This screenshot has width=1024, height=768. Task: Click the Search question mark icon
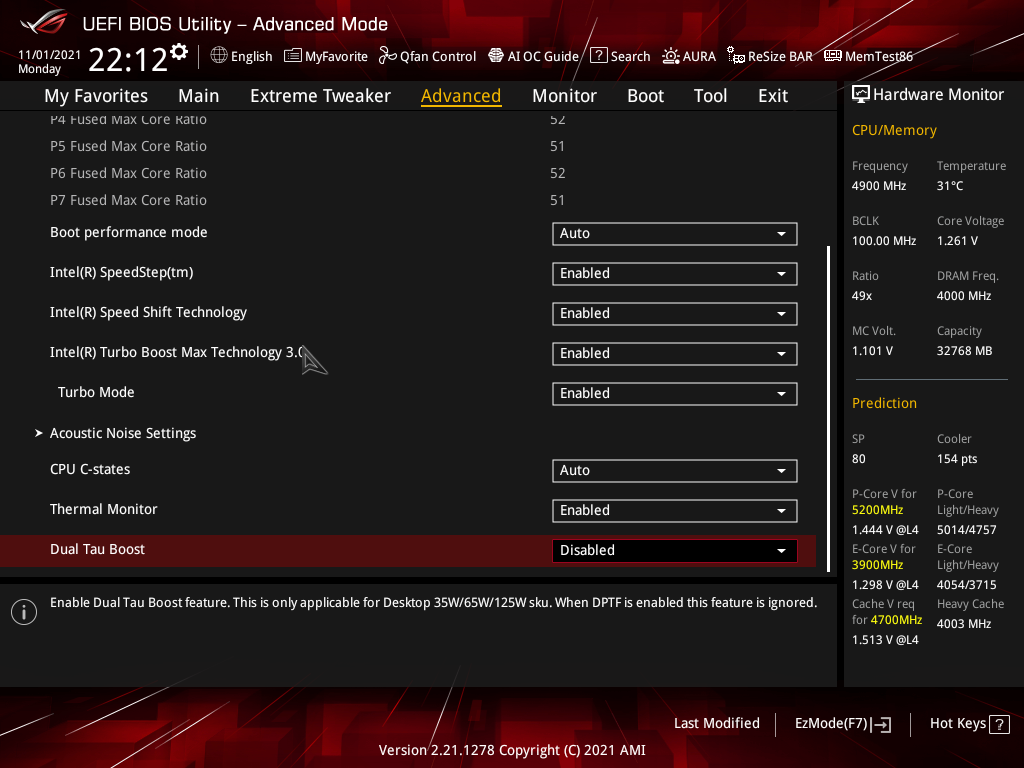pyautogui.click(x=599, y=56)
